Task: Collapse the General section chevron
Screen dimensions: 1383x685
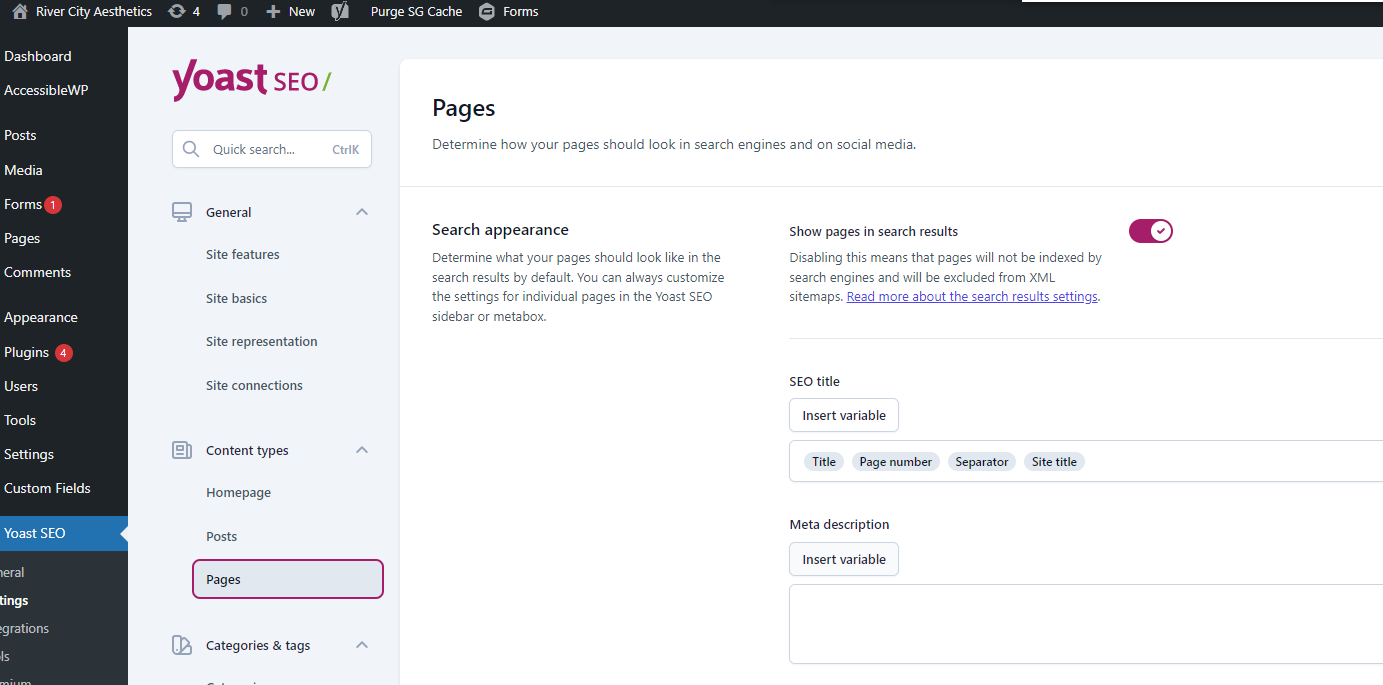Action: coord(362,212)
